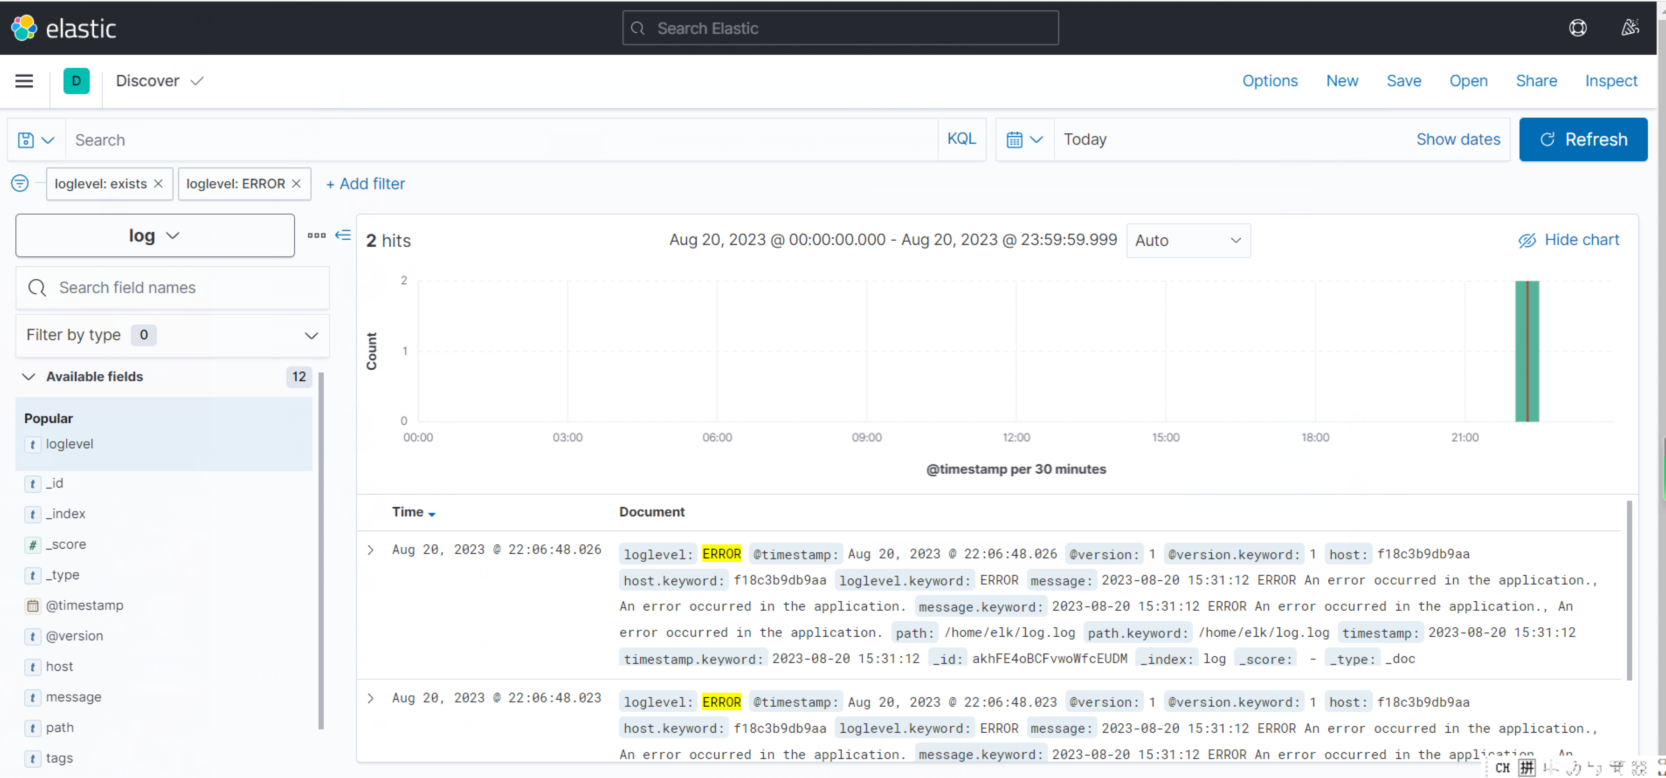Click the @timestamp date type icon
1666x778 pixels.
pyautogui.click(x=33, y=606)
